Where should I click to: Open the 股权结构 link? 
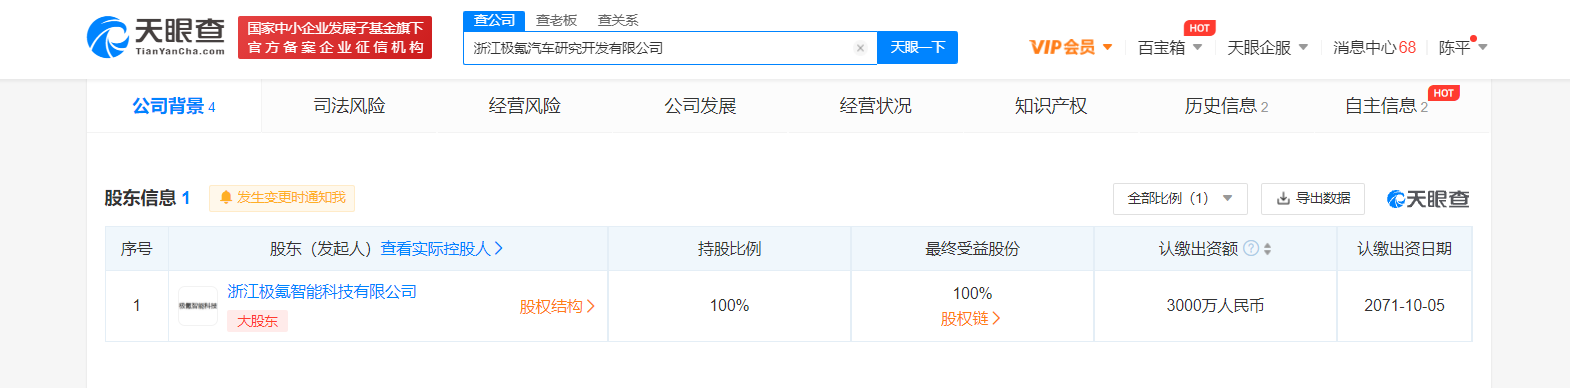(x=557, y=306)
